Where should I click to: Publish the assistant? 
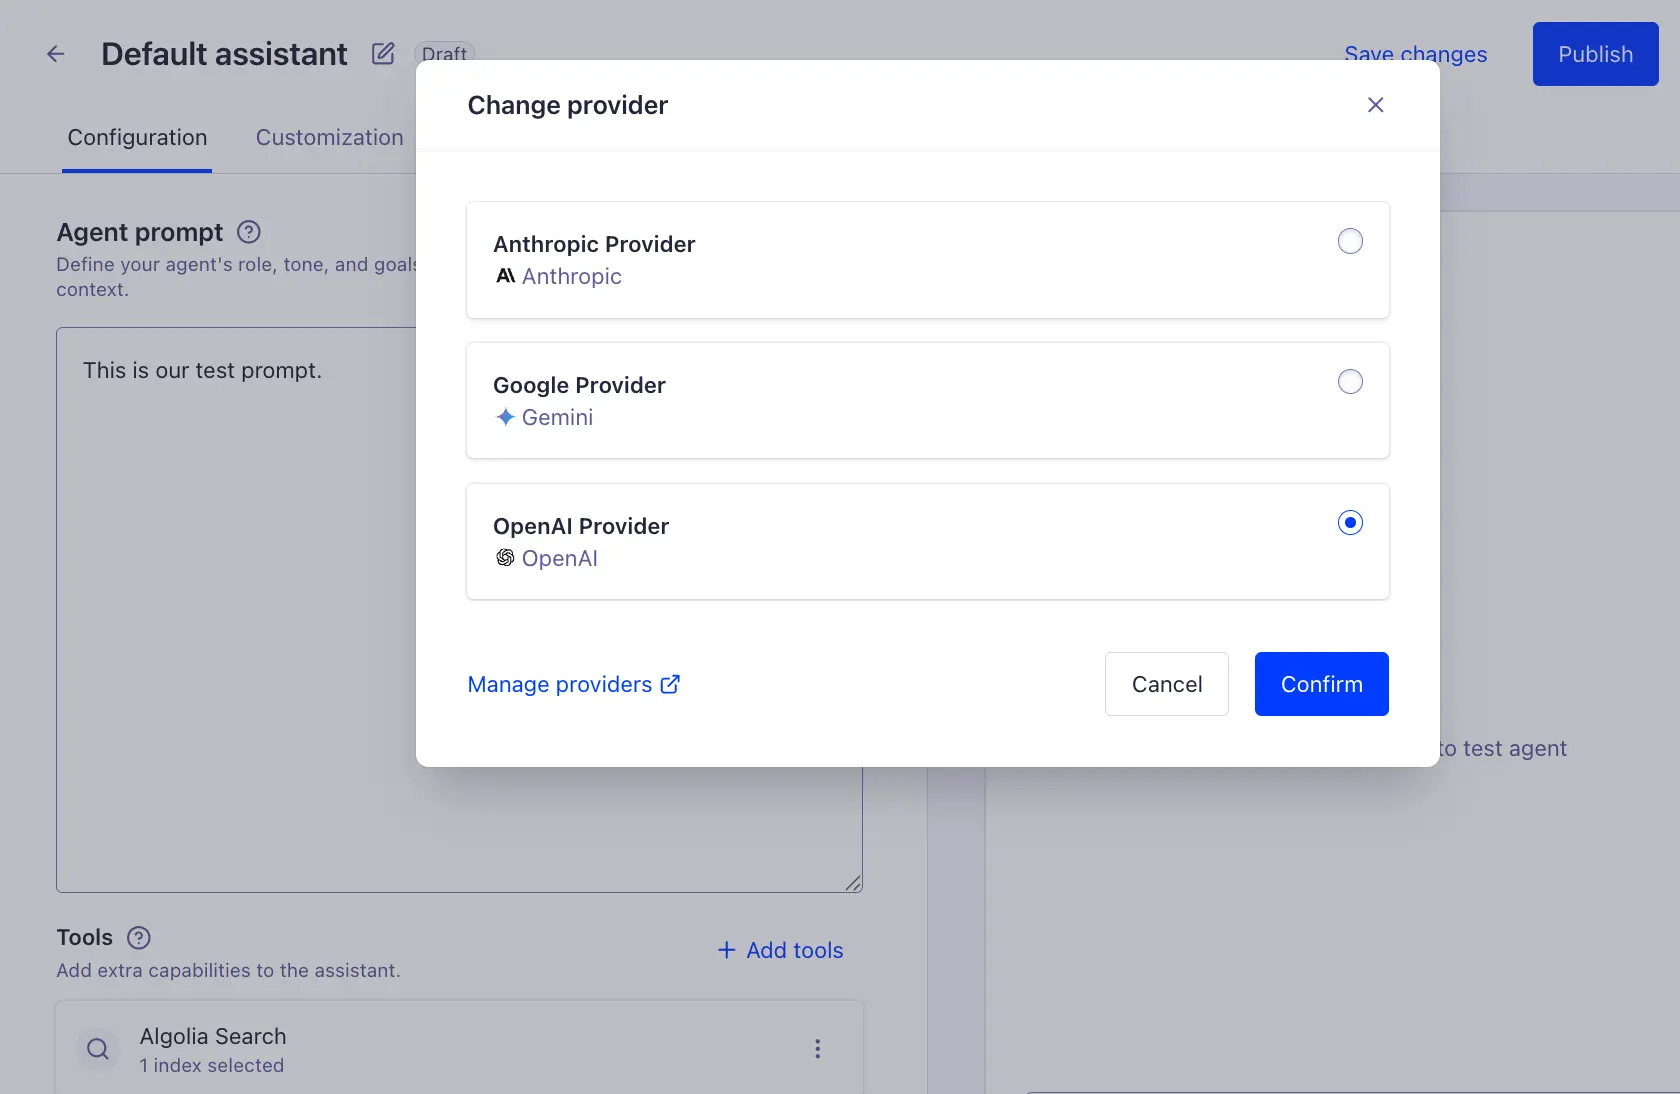point(1595,54)
